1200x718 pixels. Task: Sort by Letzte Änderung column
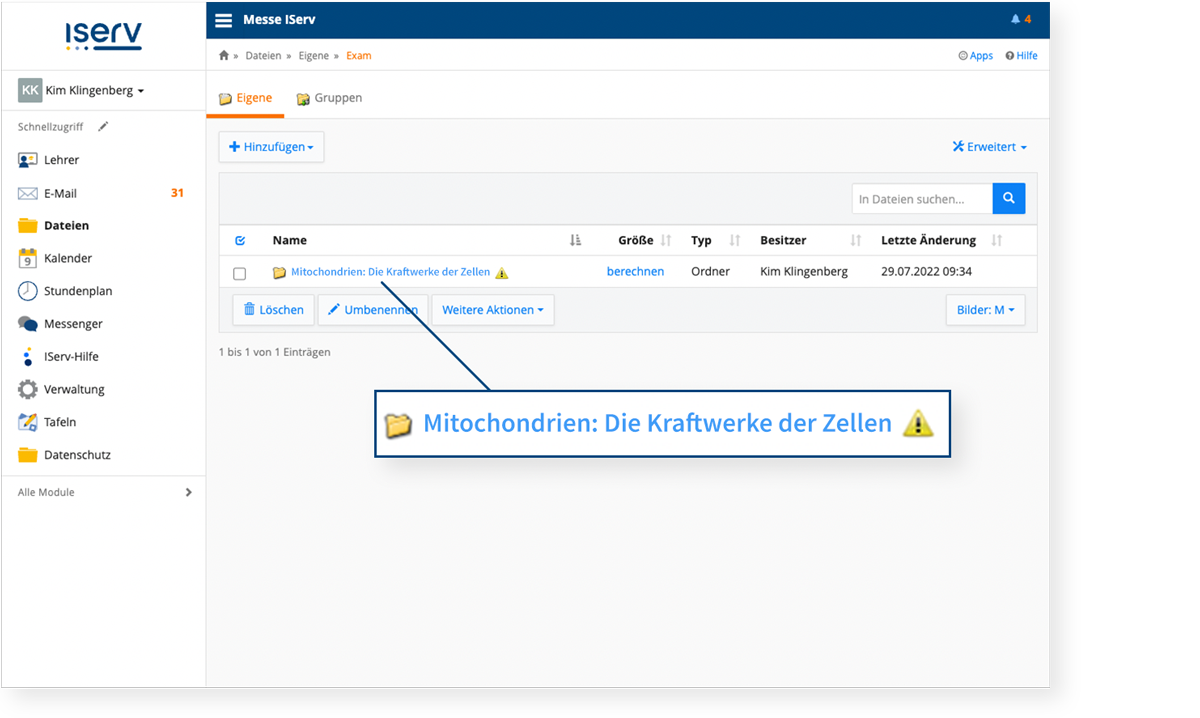coord(940,240)
